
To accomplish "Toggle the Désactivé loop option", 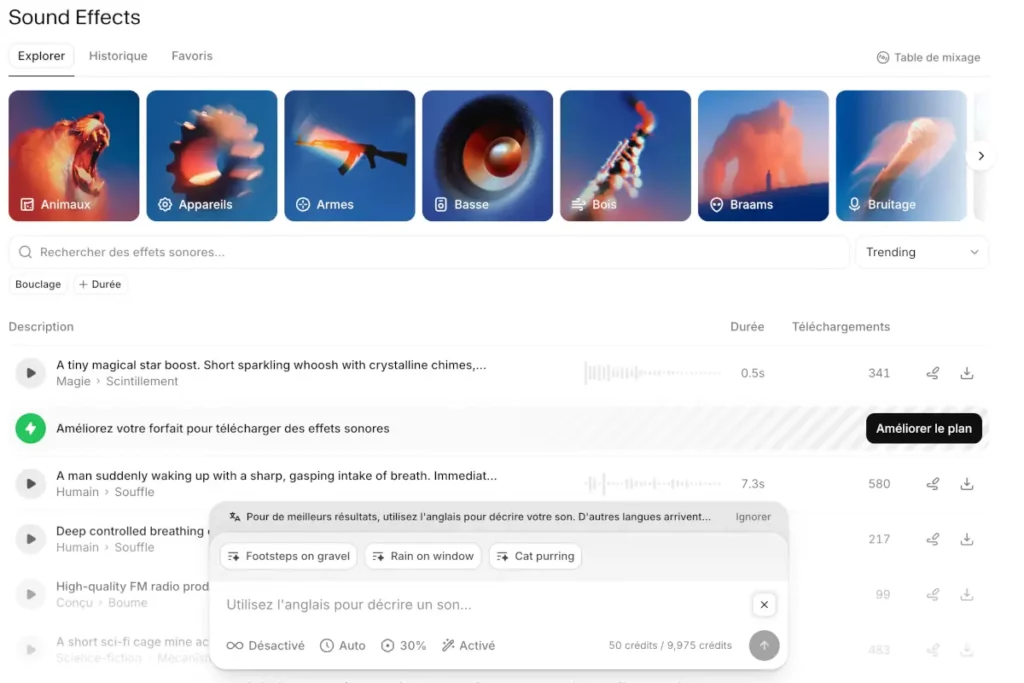I will (x=265, y=645).
